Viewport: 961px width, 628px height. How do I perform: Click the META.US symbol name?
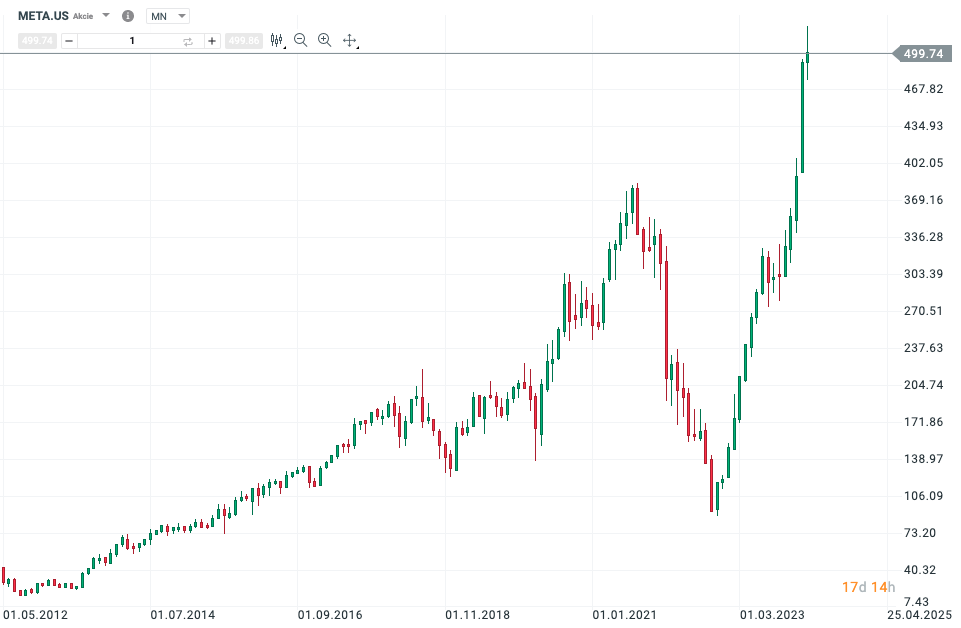click(x=43, y=16)
